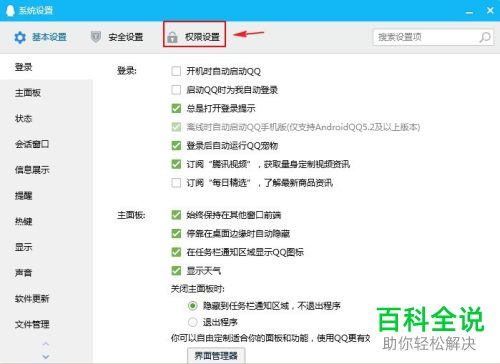Uncheck 订阅腾讯视频 checkbox
The width and height of the screenshot is (500, 364).
click(x=176, y=164)
